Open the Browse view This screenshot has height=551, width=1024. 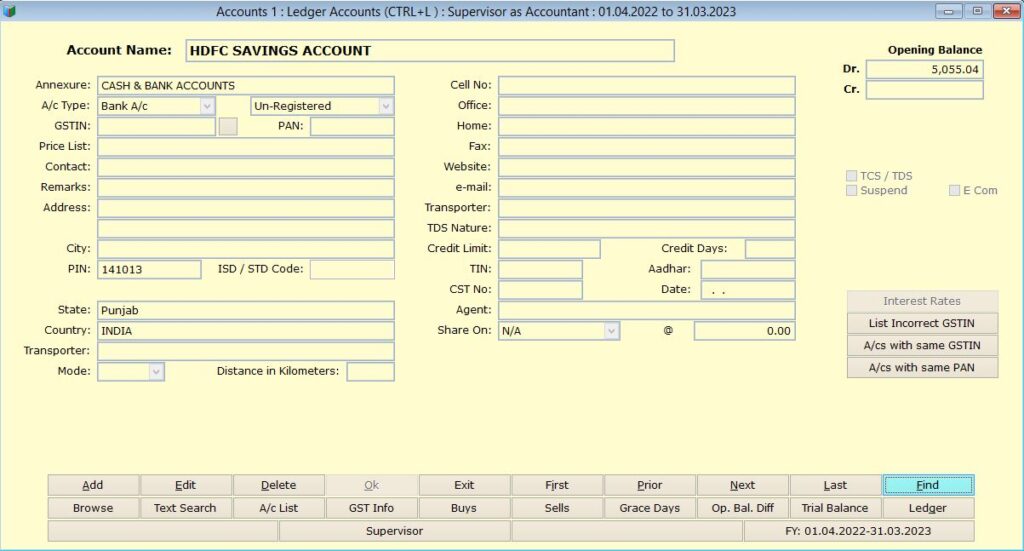pos(93,508)
